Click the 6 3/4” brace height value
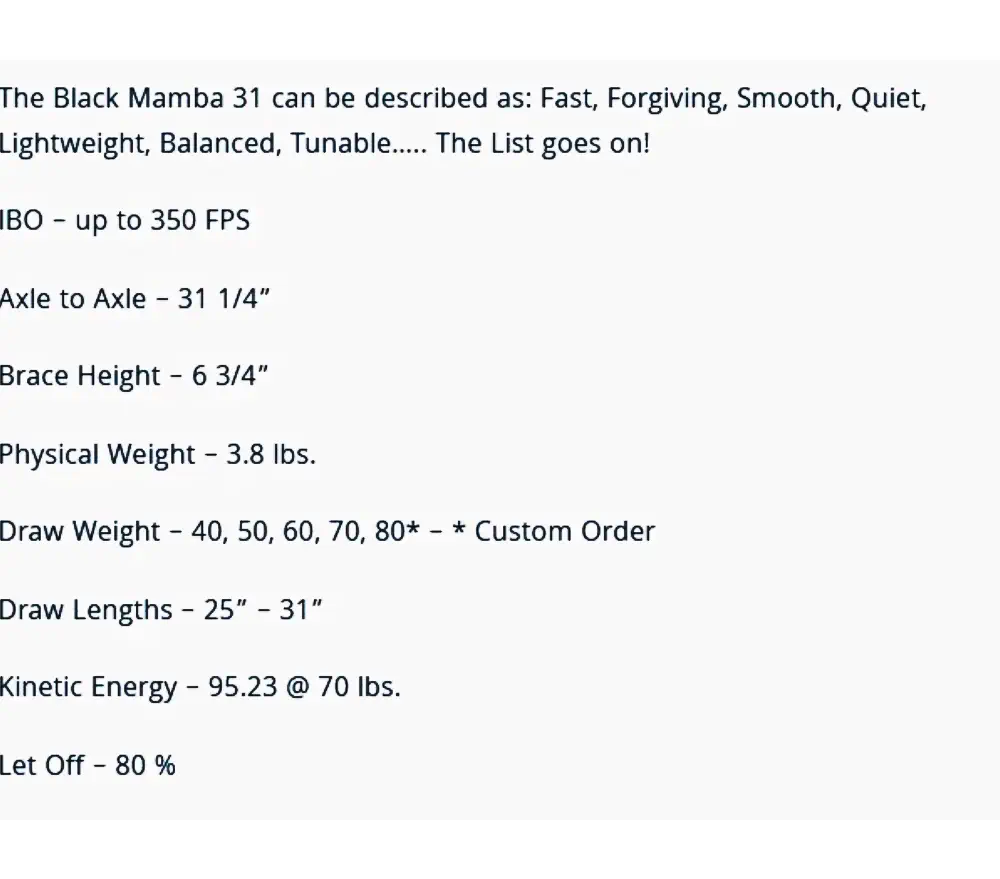Viewport: 1000px width, 879px height. [231, 376]
